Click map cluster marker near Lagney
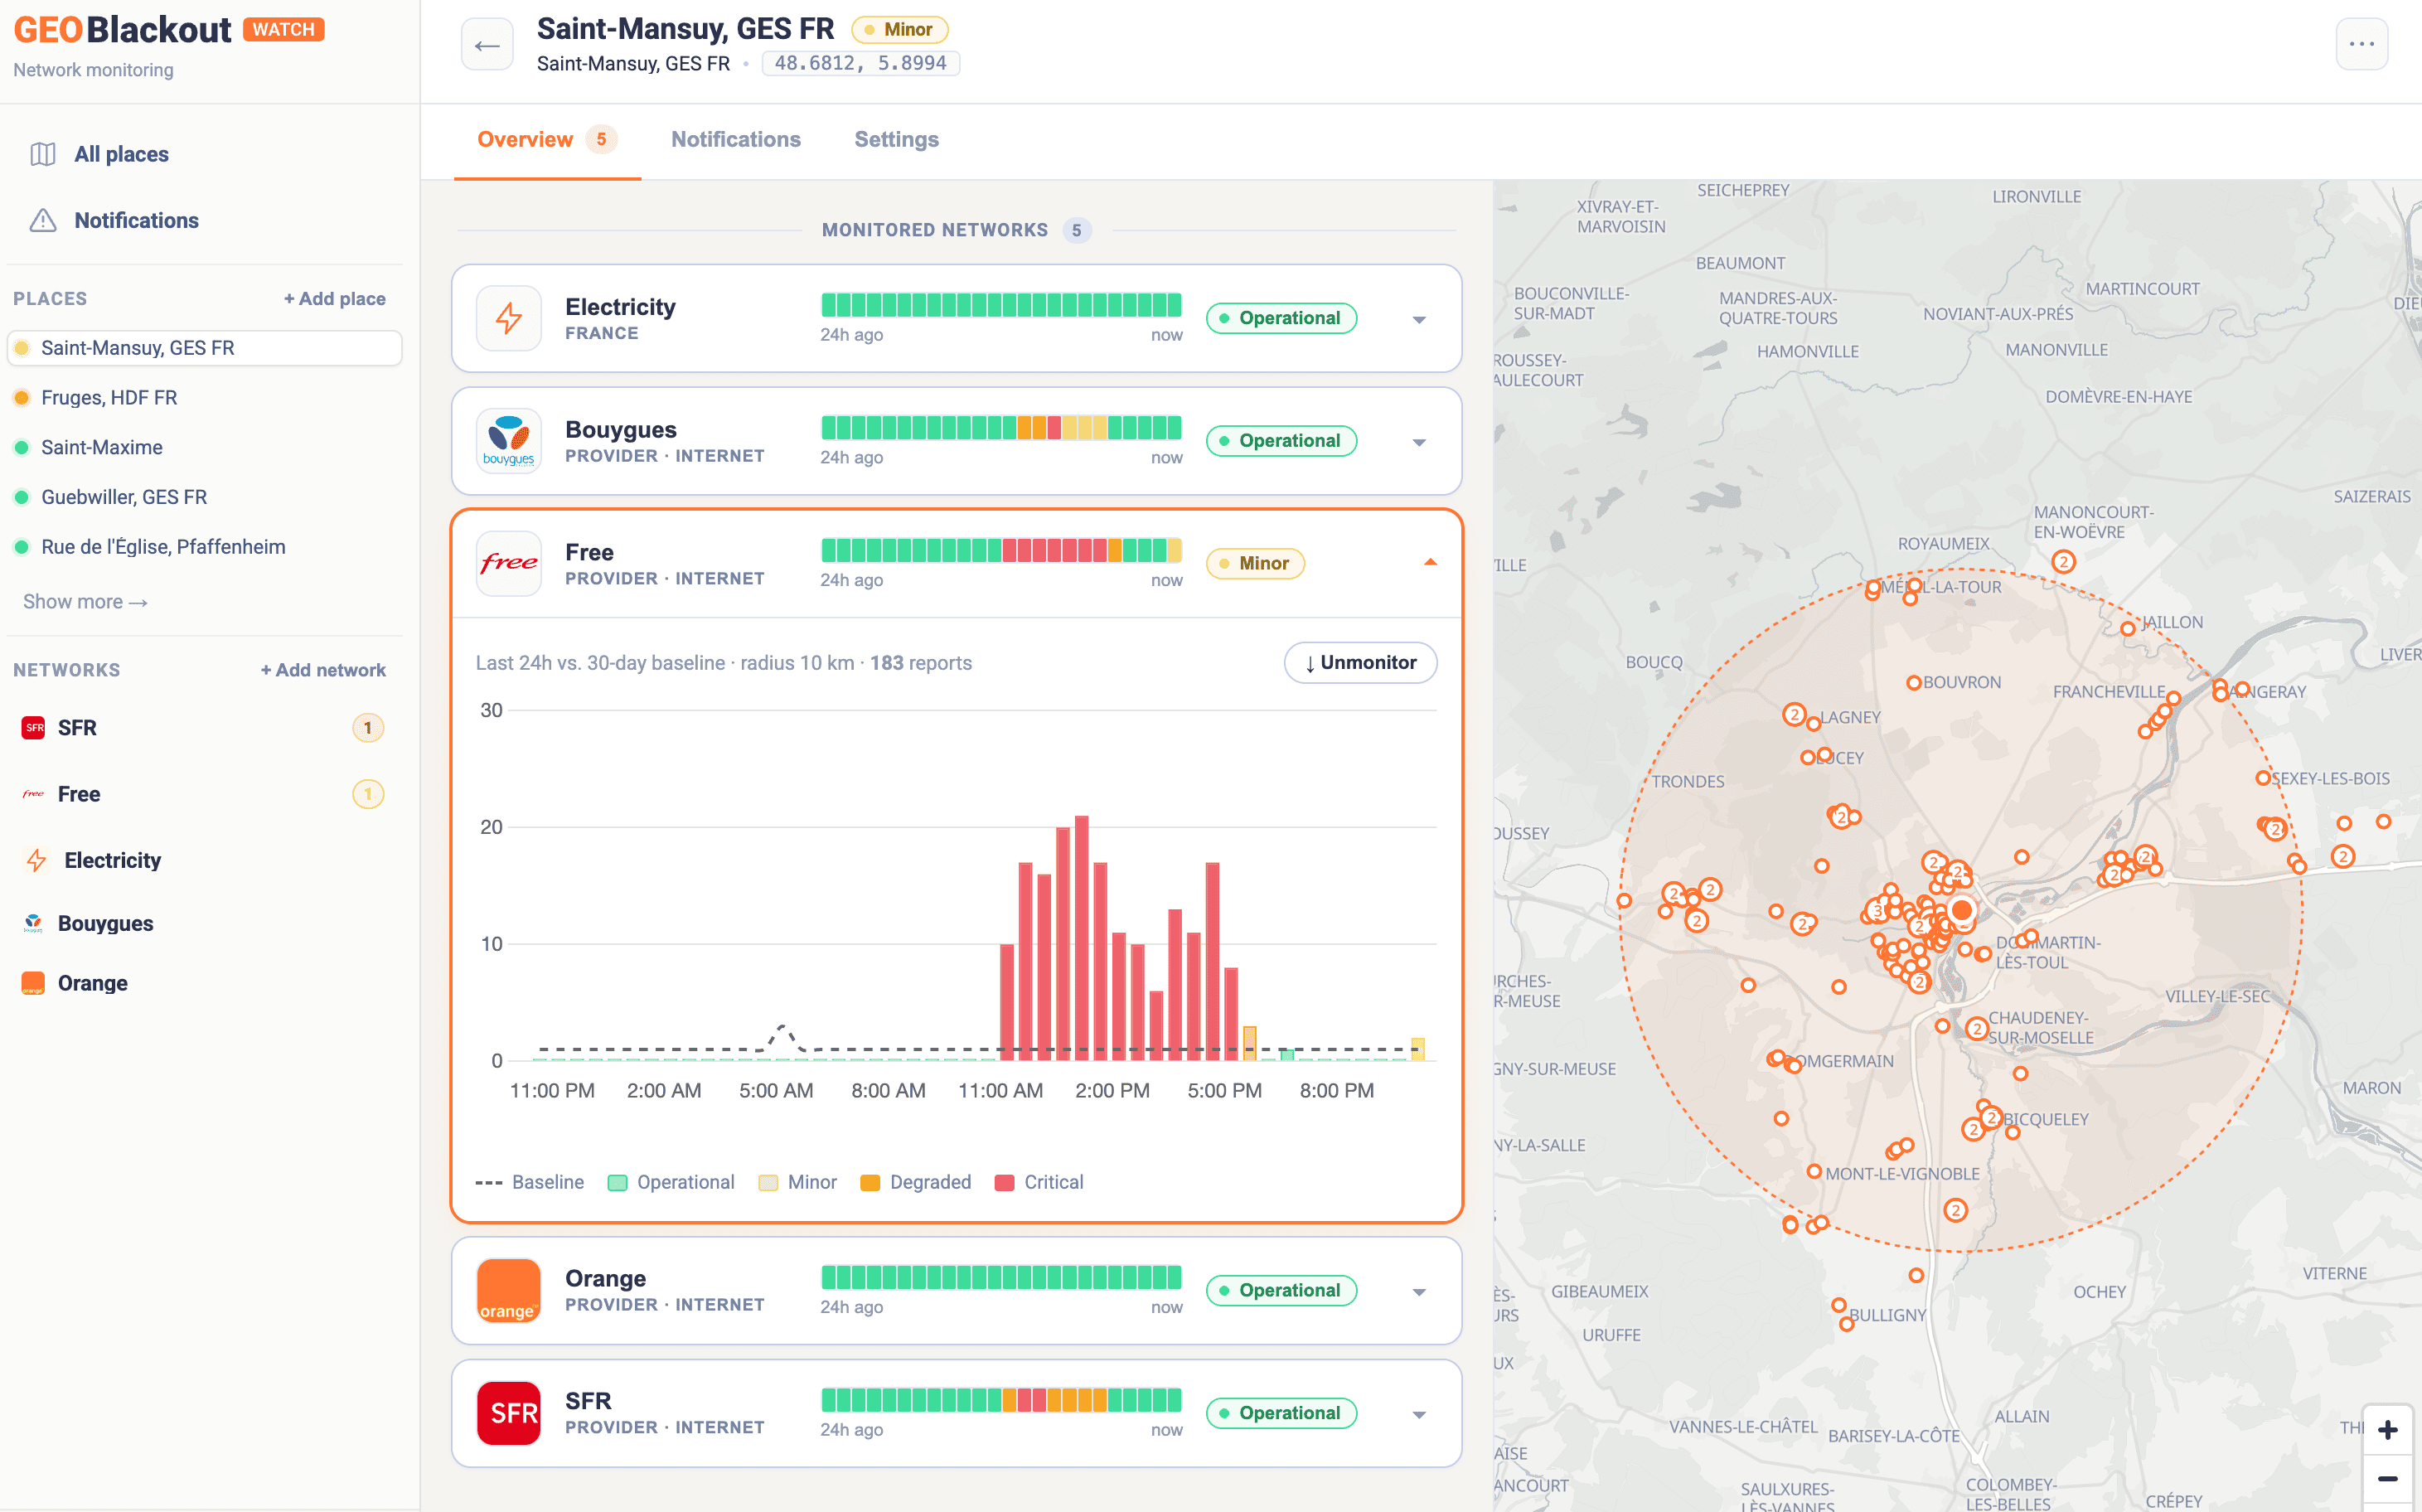 pos(1794,714)
